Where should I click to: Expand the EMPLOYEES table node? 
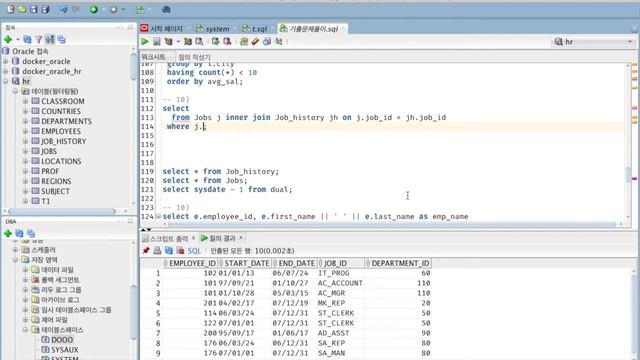[25, 131]
